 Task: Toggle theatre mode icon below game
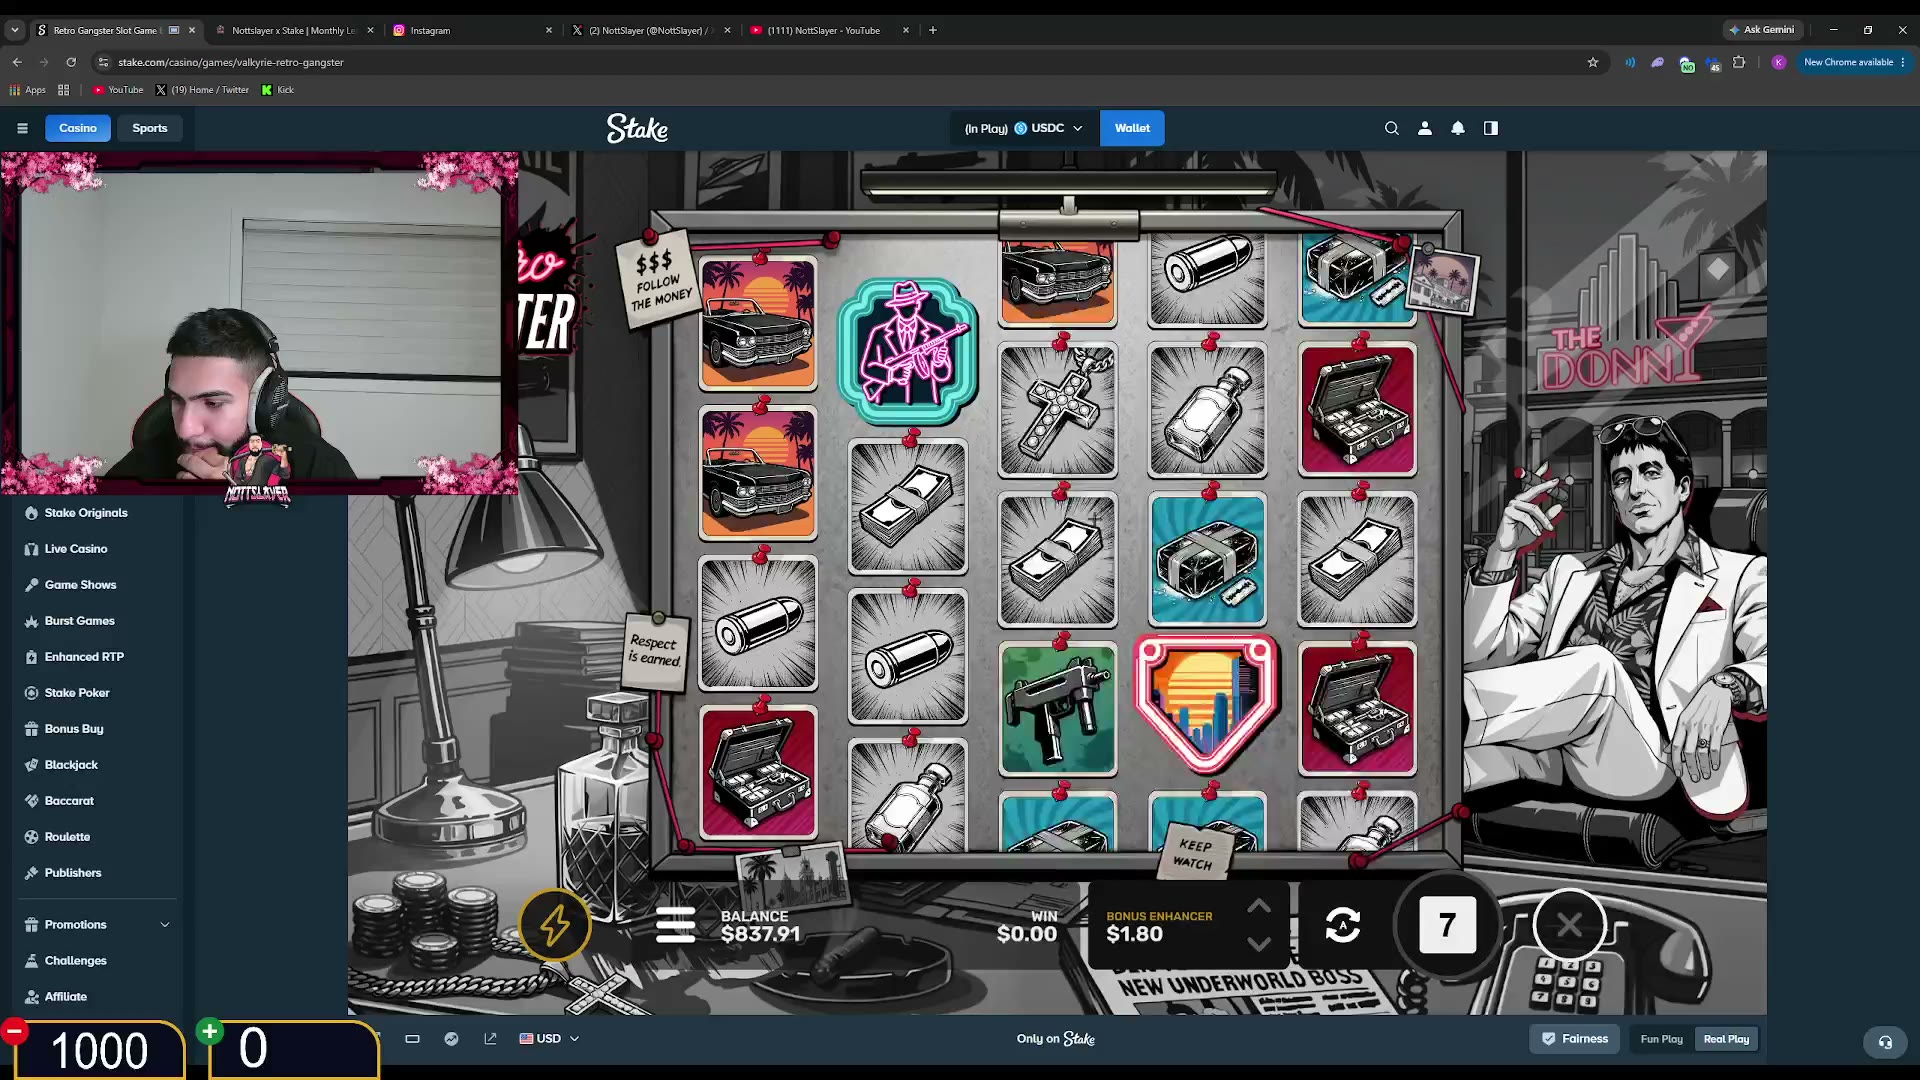click(x=412, y=1039)
